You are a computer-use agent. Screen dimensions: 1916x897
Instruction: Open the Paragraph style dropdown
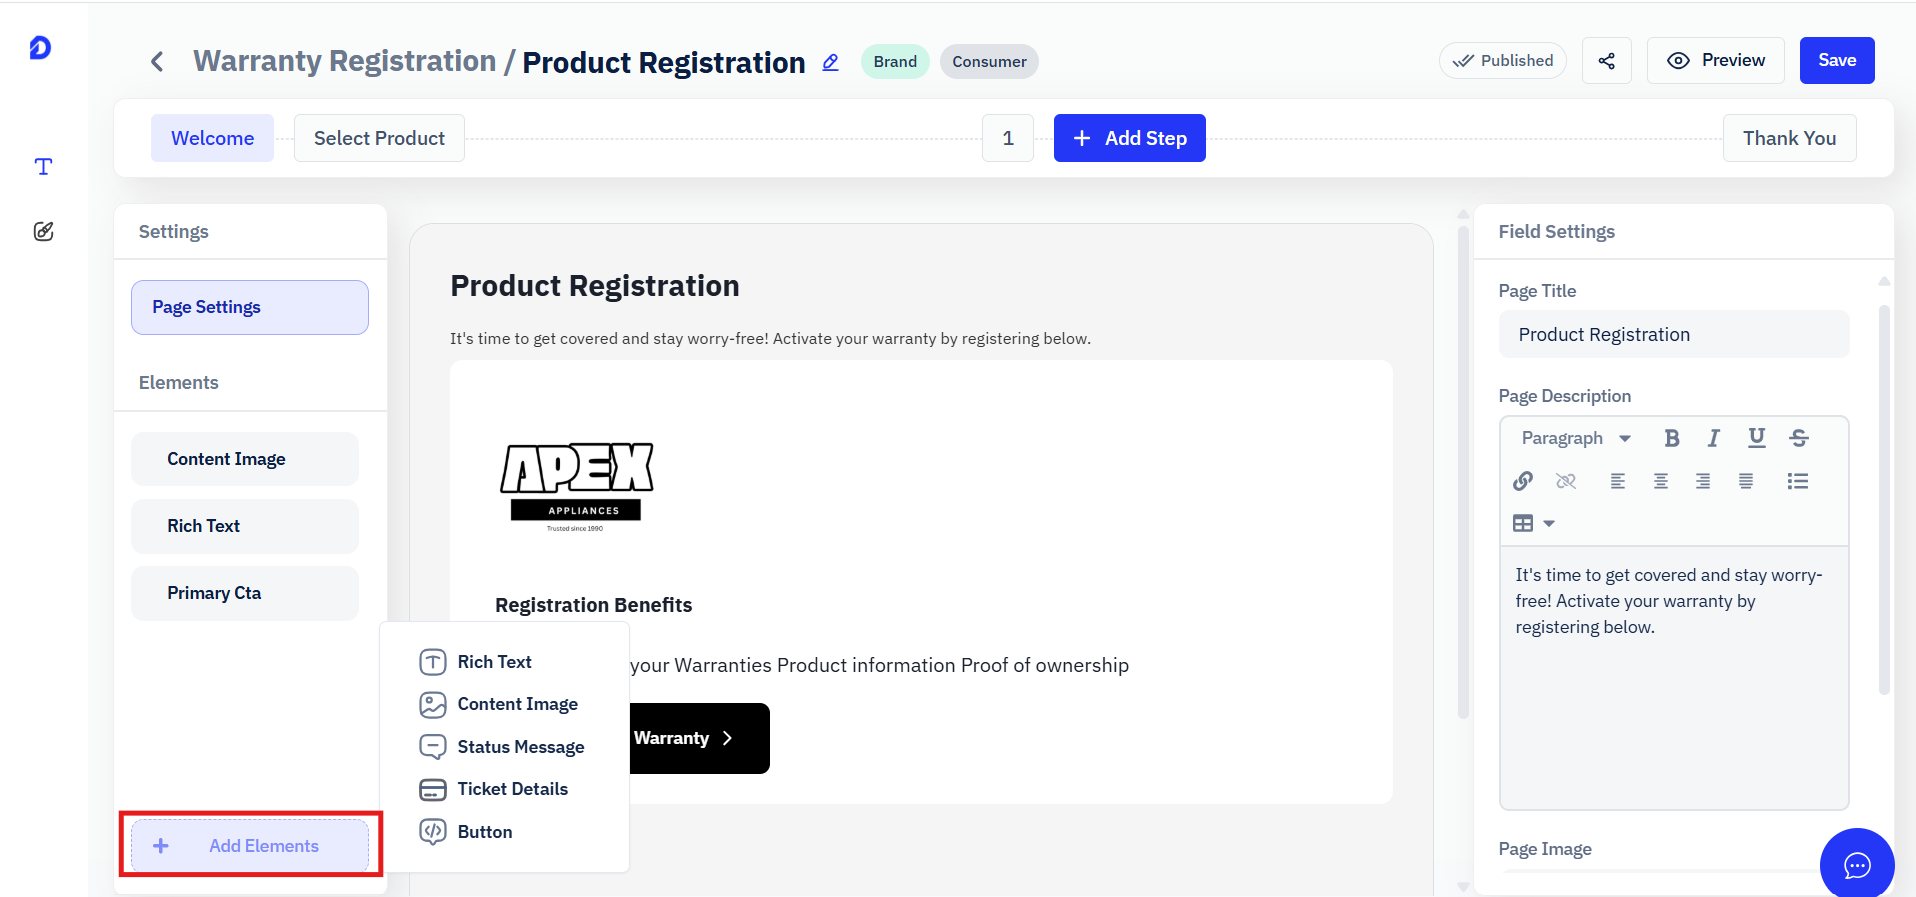(x=1576, y=438)
